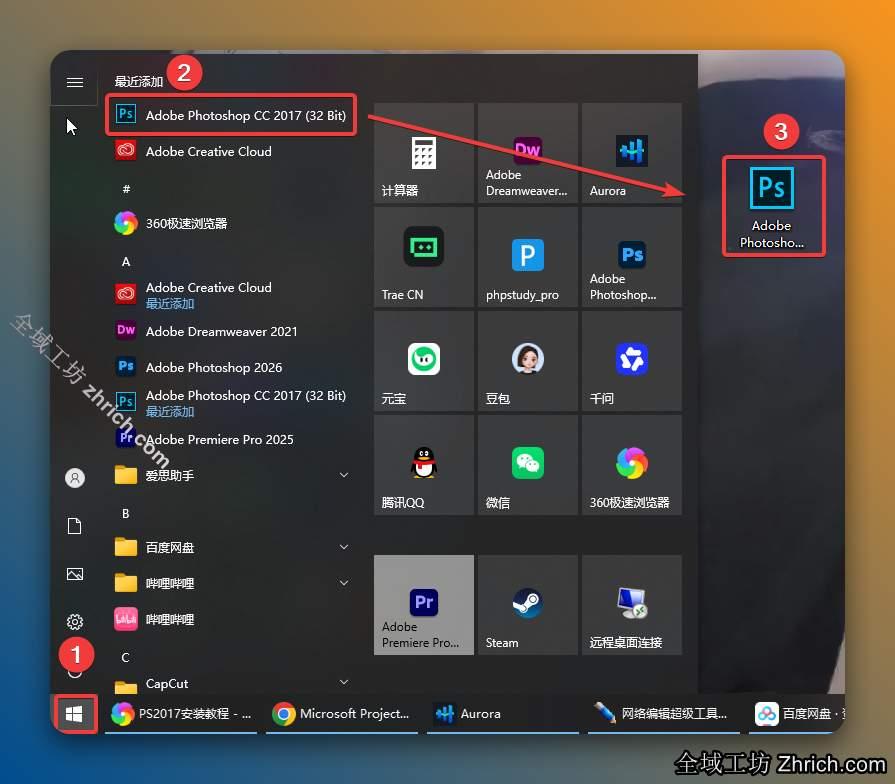Open the 元宝 tile
The width and height of the screenshot is (895, 784).
click(x=424, y=361)
